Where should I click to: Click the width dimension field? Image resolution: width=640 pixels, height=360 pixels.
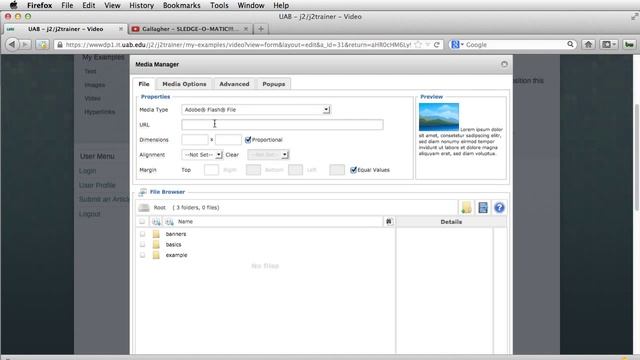[195, 140]
